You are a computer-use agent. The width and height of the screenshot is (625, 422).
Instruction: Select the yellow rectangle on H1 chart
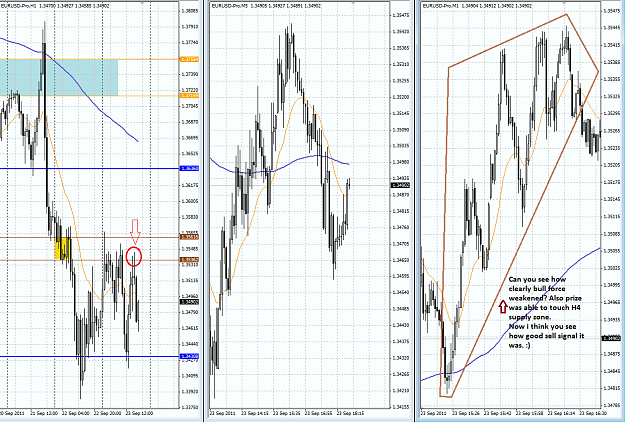tap(63, 248)
